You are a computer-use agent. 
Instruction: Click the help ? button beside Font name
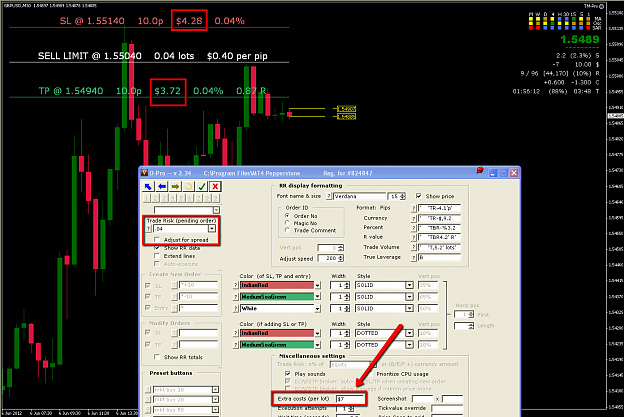(x=329, y=196)
